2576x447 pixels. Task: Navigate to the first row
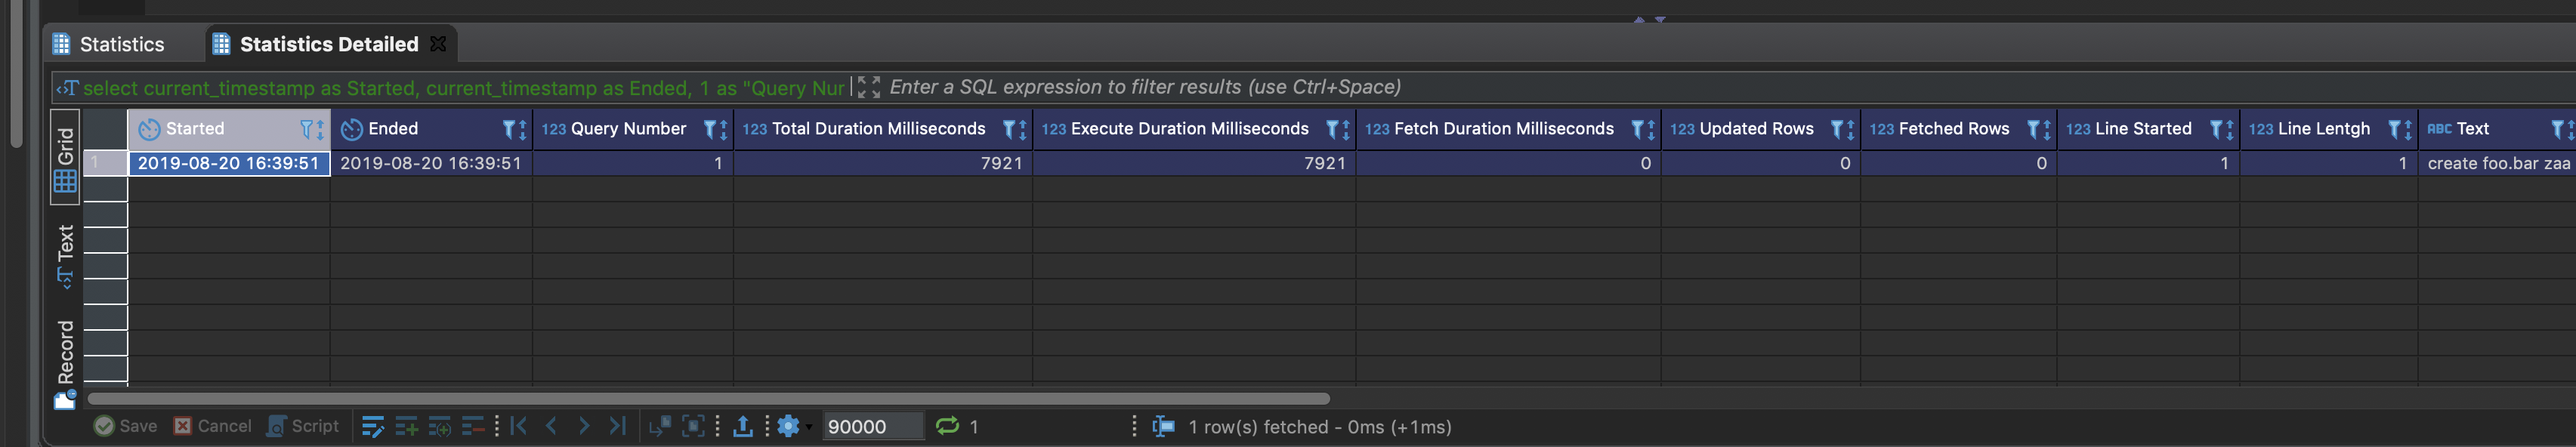click(x=518, y=426)
